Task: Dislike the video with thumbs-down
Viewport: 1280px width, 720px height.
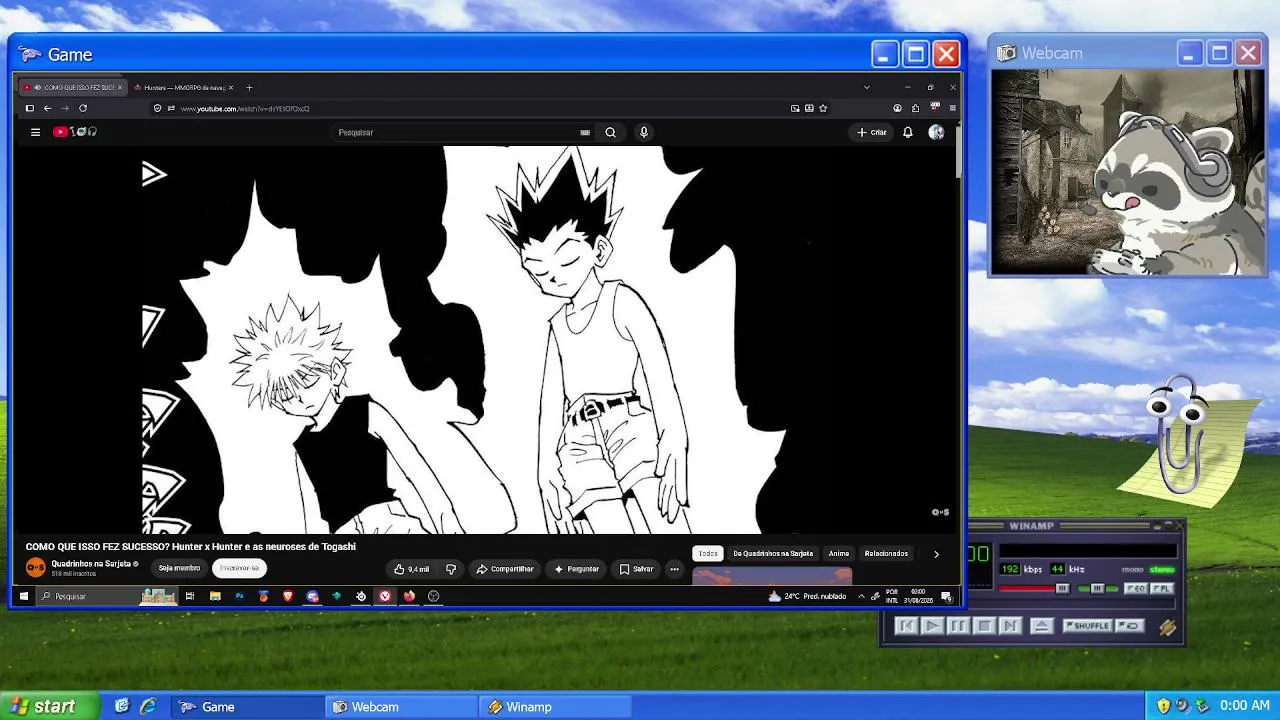Action: coord(451,569)
